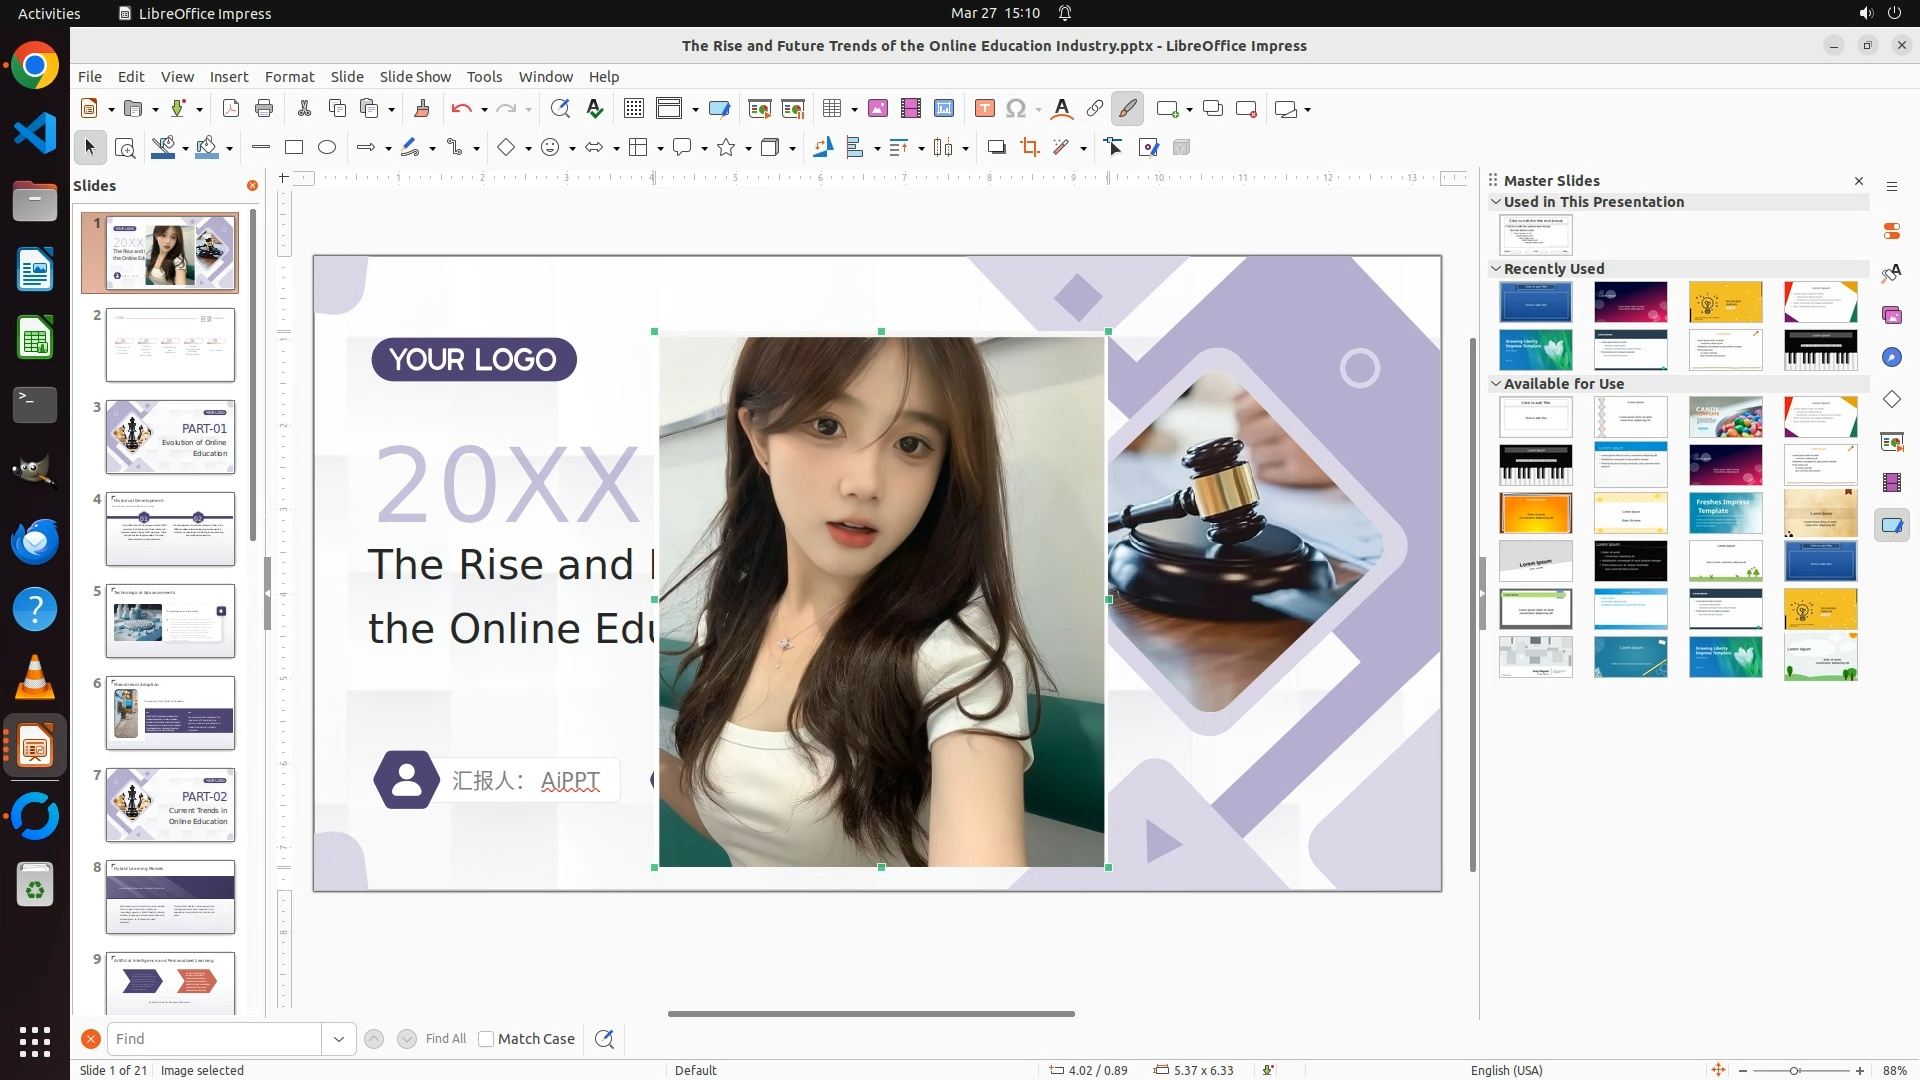Click the Insert Hyperlink icon
Viewport: 1920px width, 1080px height.
[x=1095, y=109]
